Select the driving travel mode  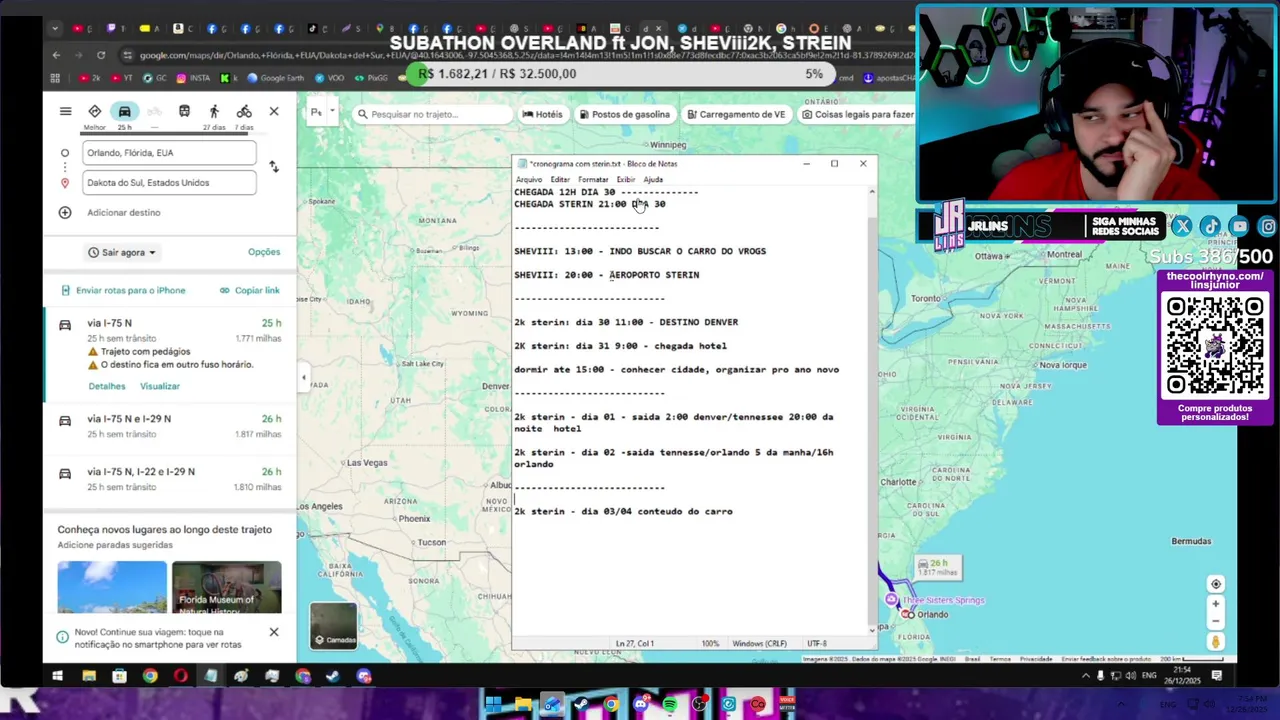(124, 111)
